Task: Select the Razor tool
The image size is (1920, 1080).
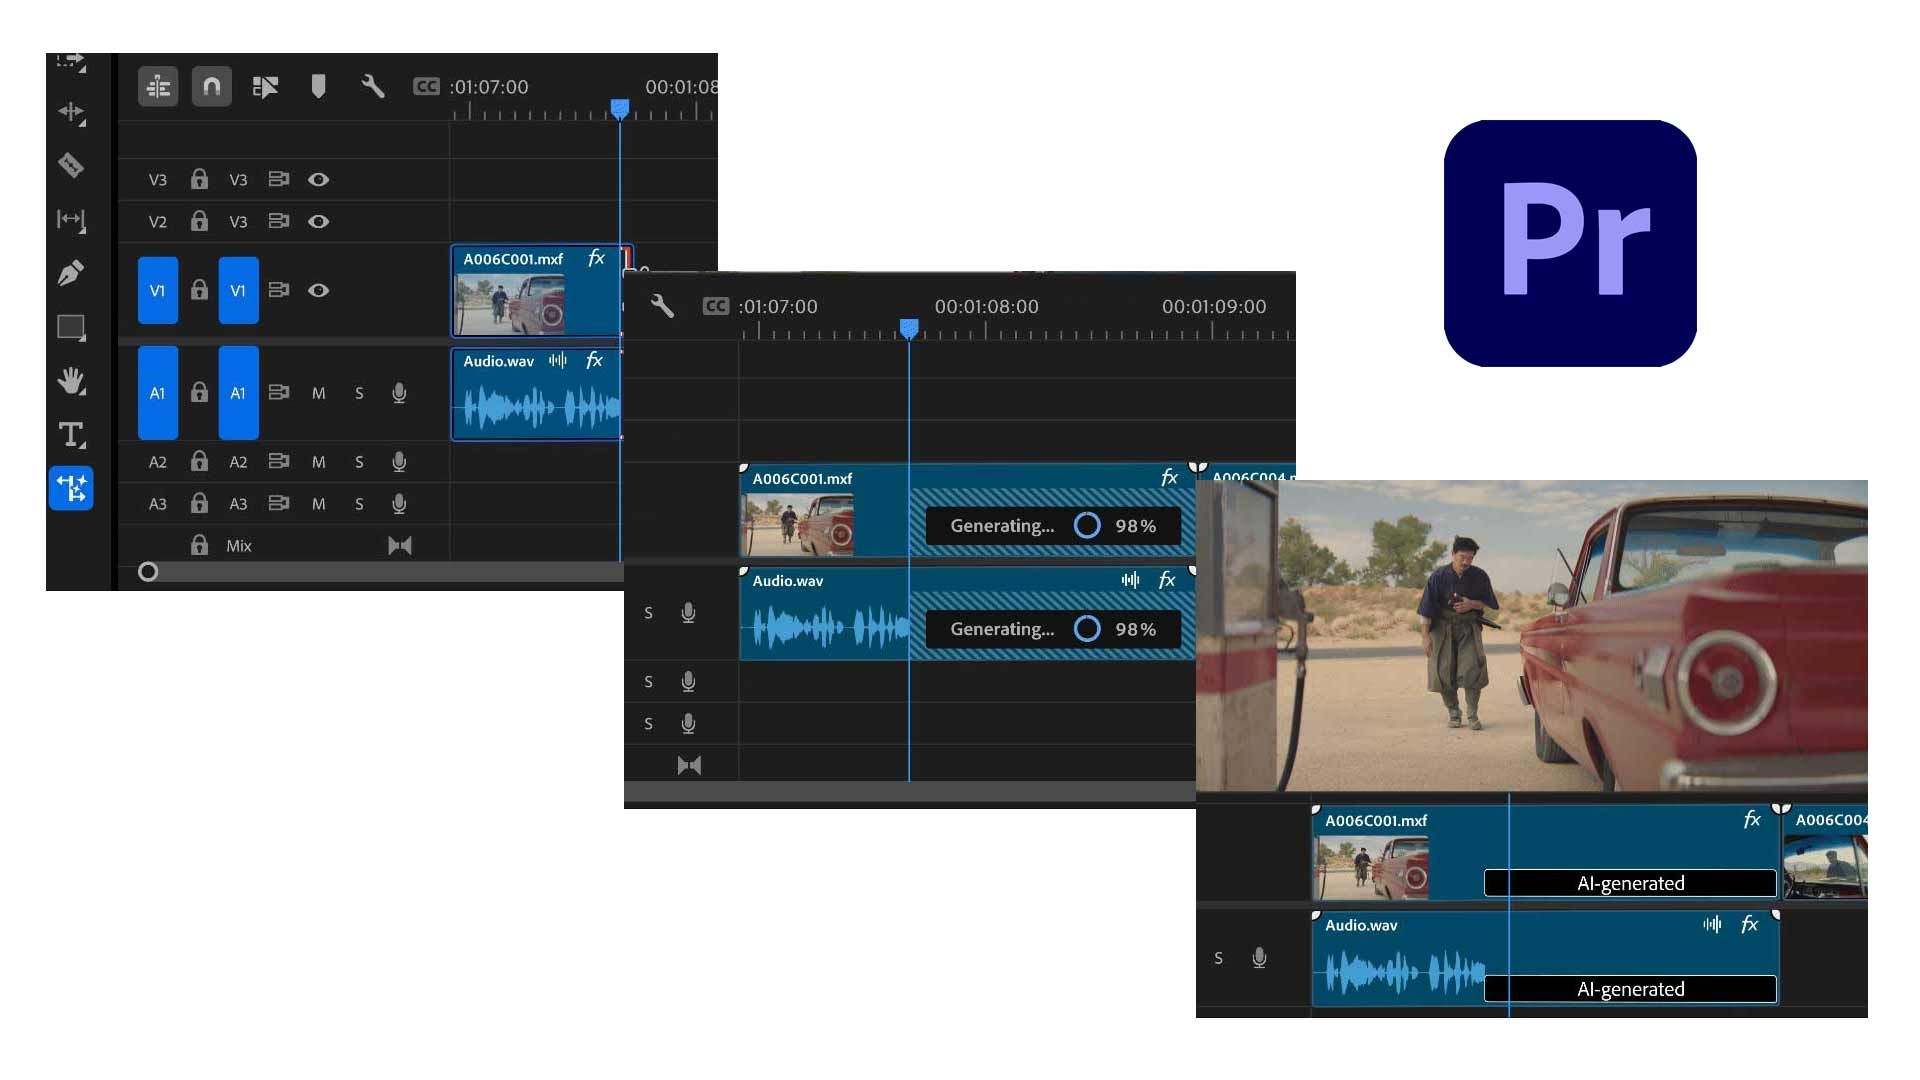Action: [x=72, y=166]
